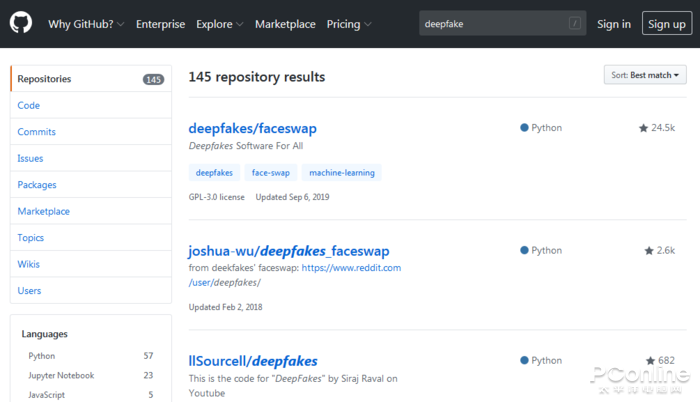Select Issues in the sidebar menu
Screen dimensions: 700x402
(30, 158)
